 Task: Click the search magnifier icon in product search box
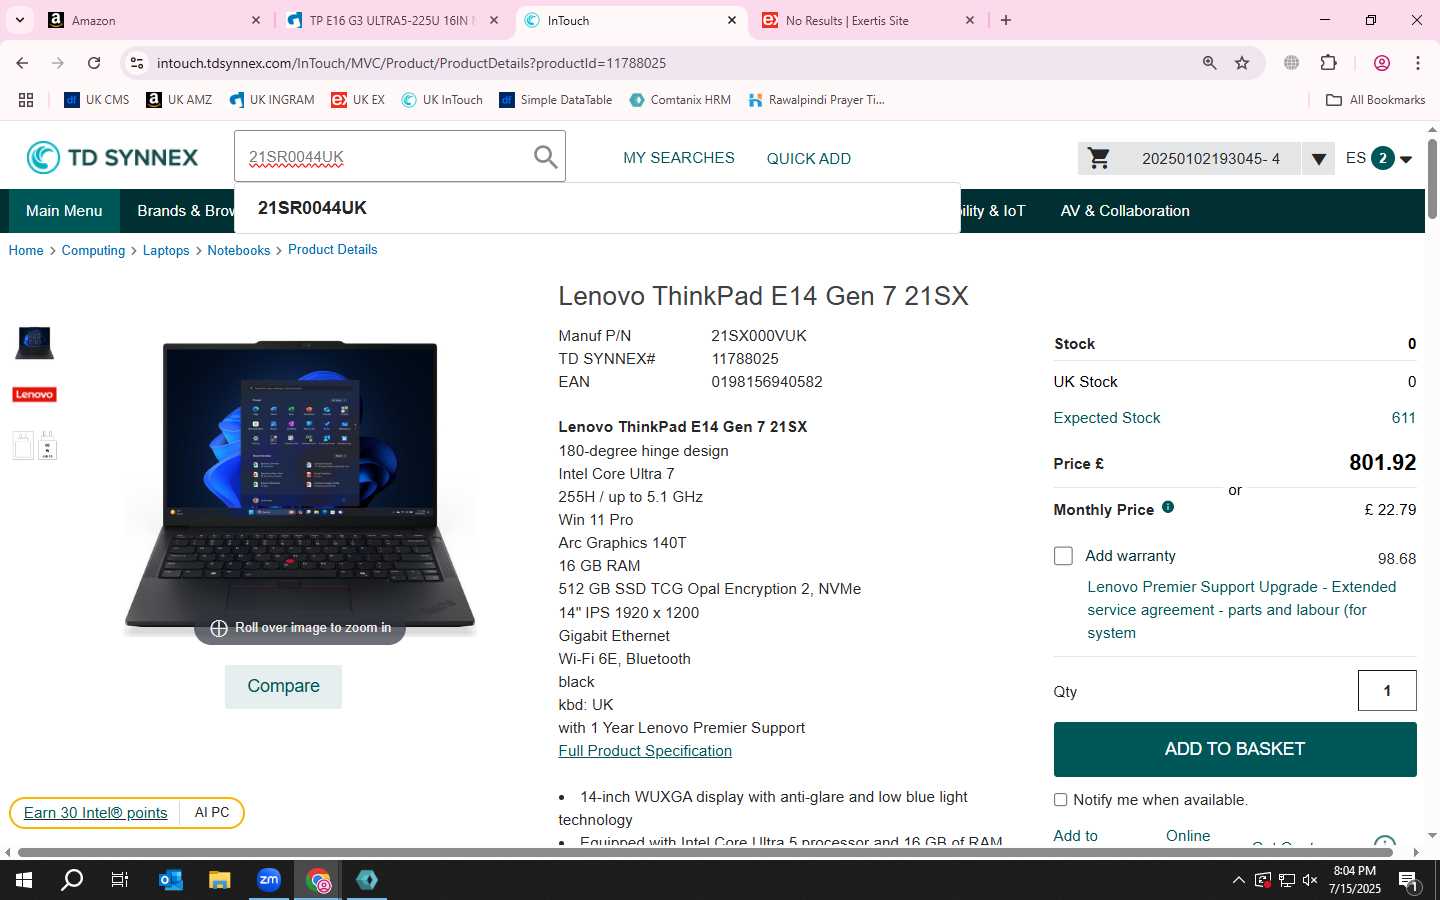(x=545, y=157)
